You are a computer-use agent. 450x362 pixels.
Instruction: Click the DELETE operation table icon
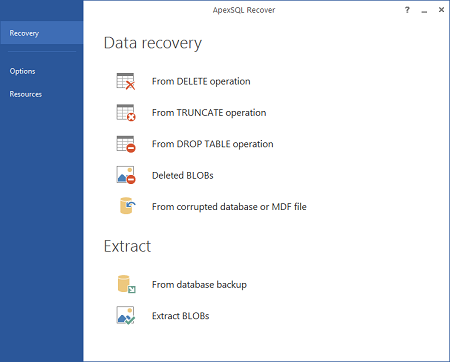(x=126, y=81)
